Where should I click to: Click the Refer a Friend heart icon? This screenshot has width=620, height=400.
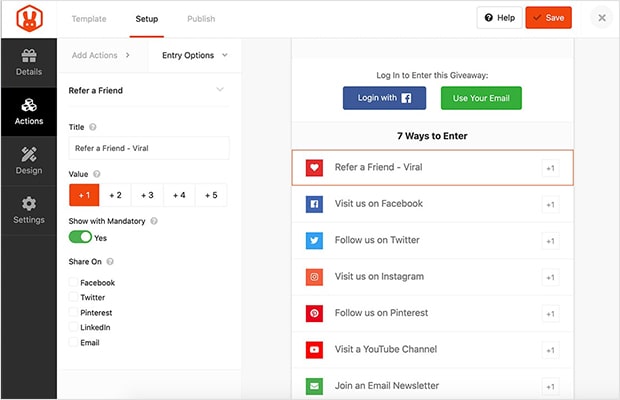click(x=314, y=168)
